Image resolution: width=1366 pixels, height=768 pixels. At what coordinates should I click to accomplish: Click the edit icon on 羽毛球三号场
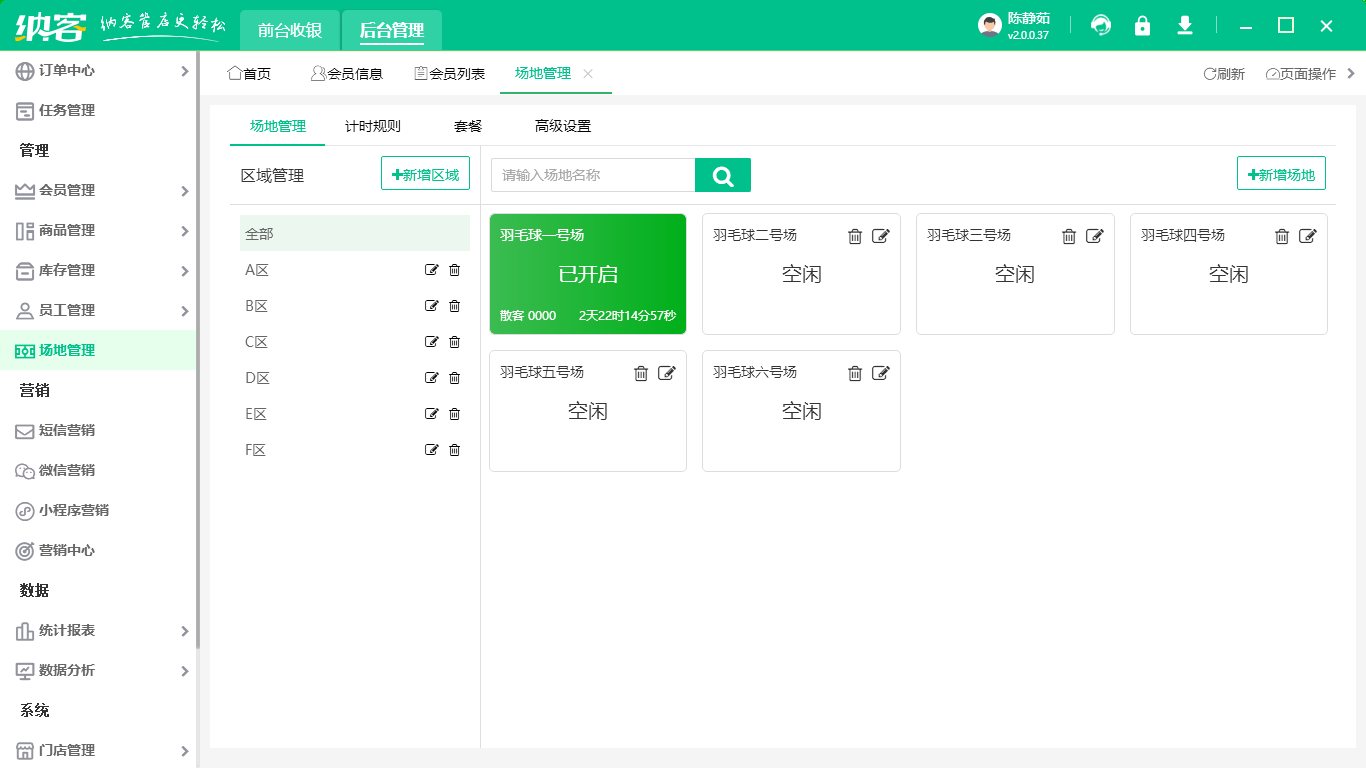pyautogui.click(x=1095, y=236)
